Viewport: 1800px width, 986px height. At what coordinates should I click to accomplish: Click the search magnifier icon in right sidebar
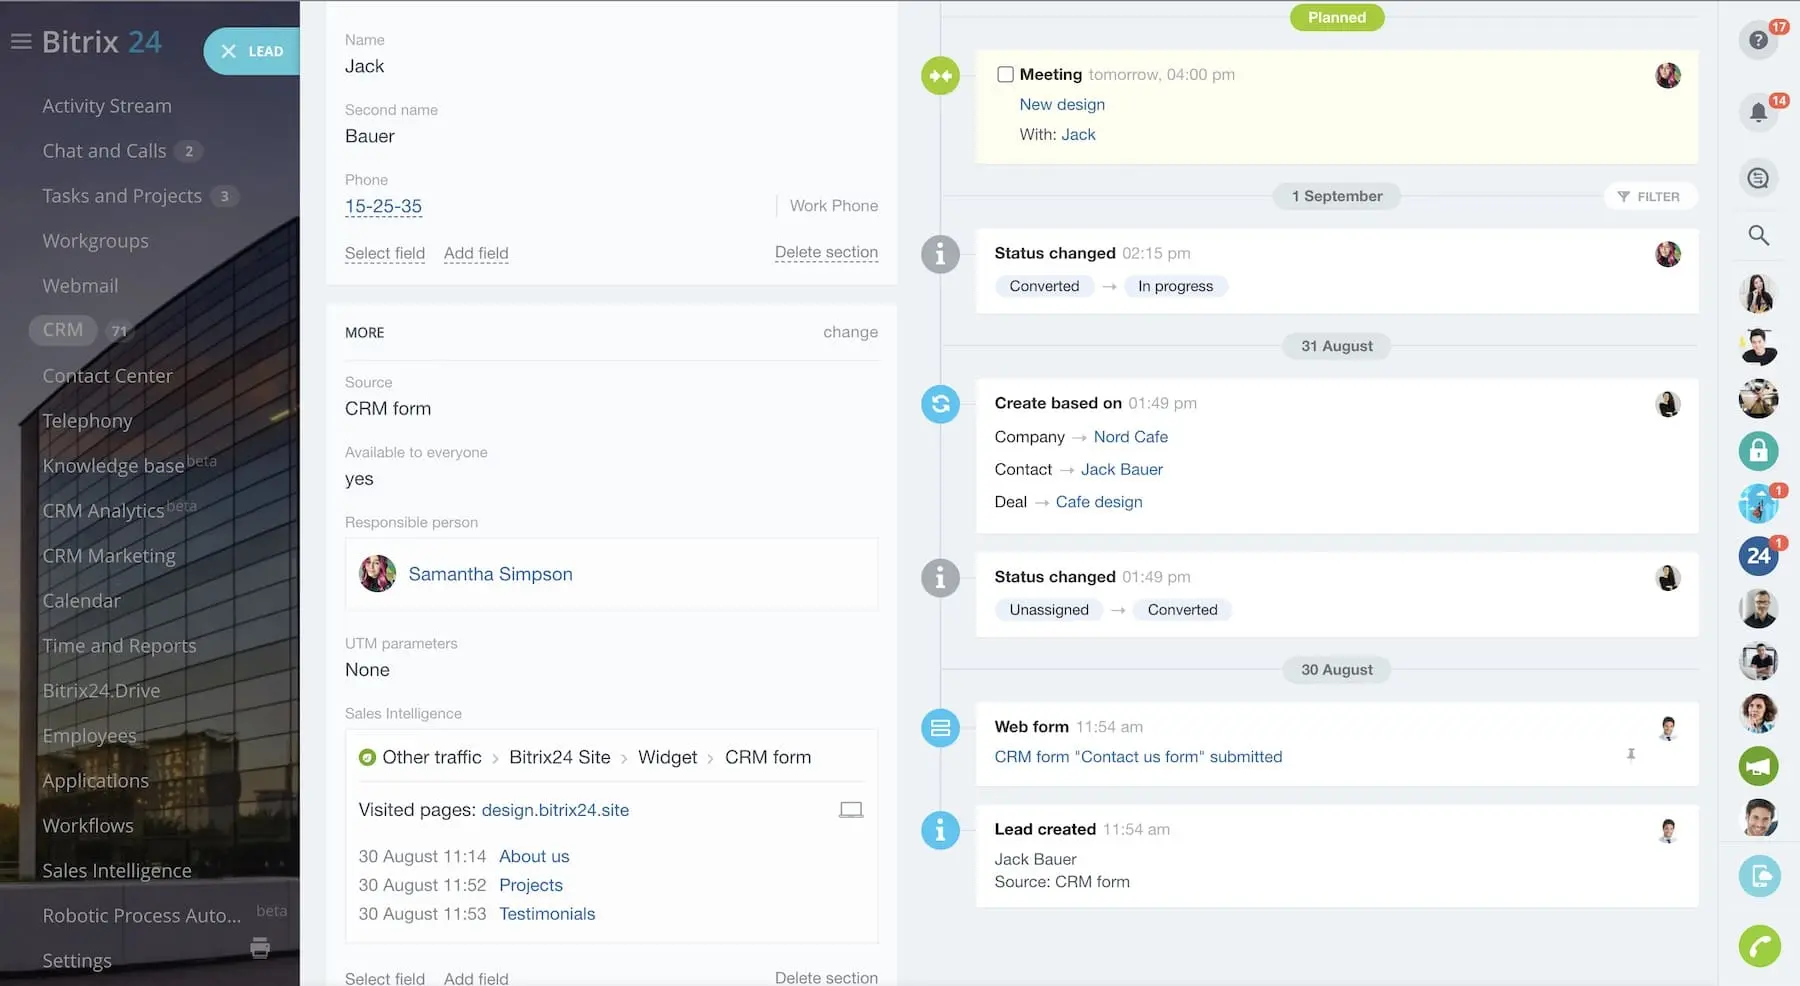[x=1758, y=236]
